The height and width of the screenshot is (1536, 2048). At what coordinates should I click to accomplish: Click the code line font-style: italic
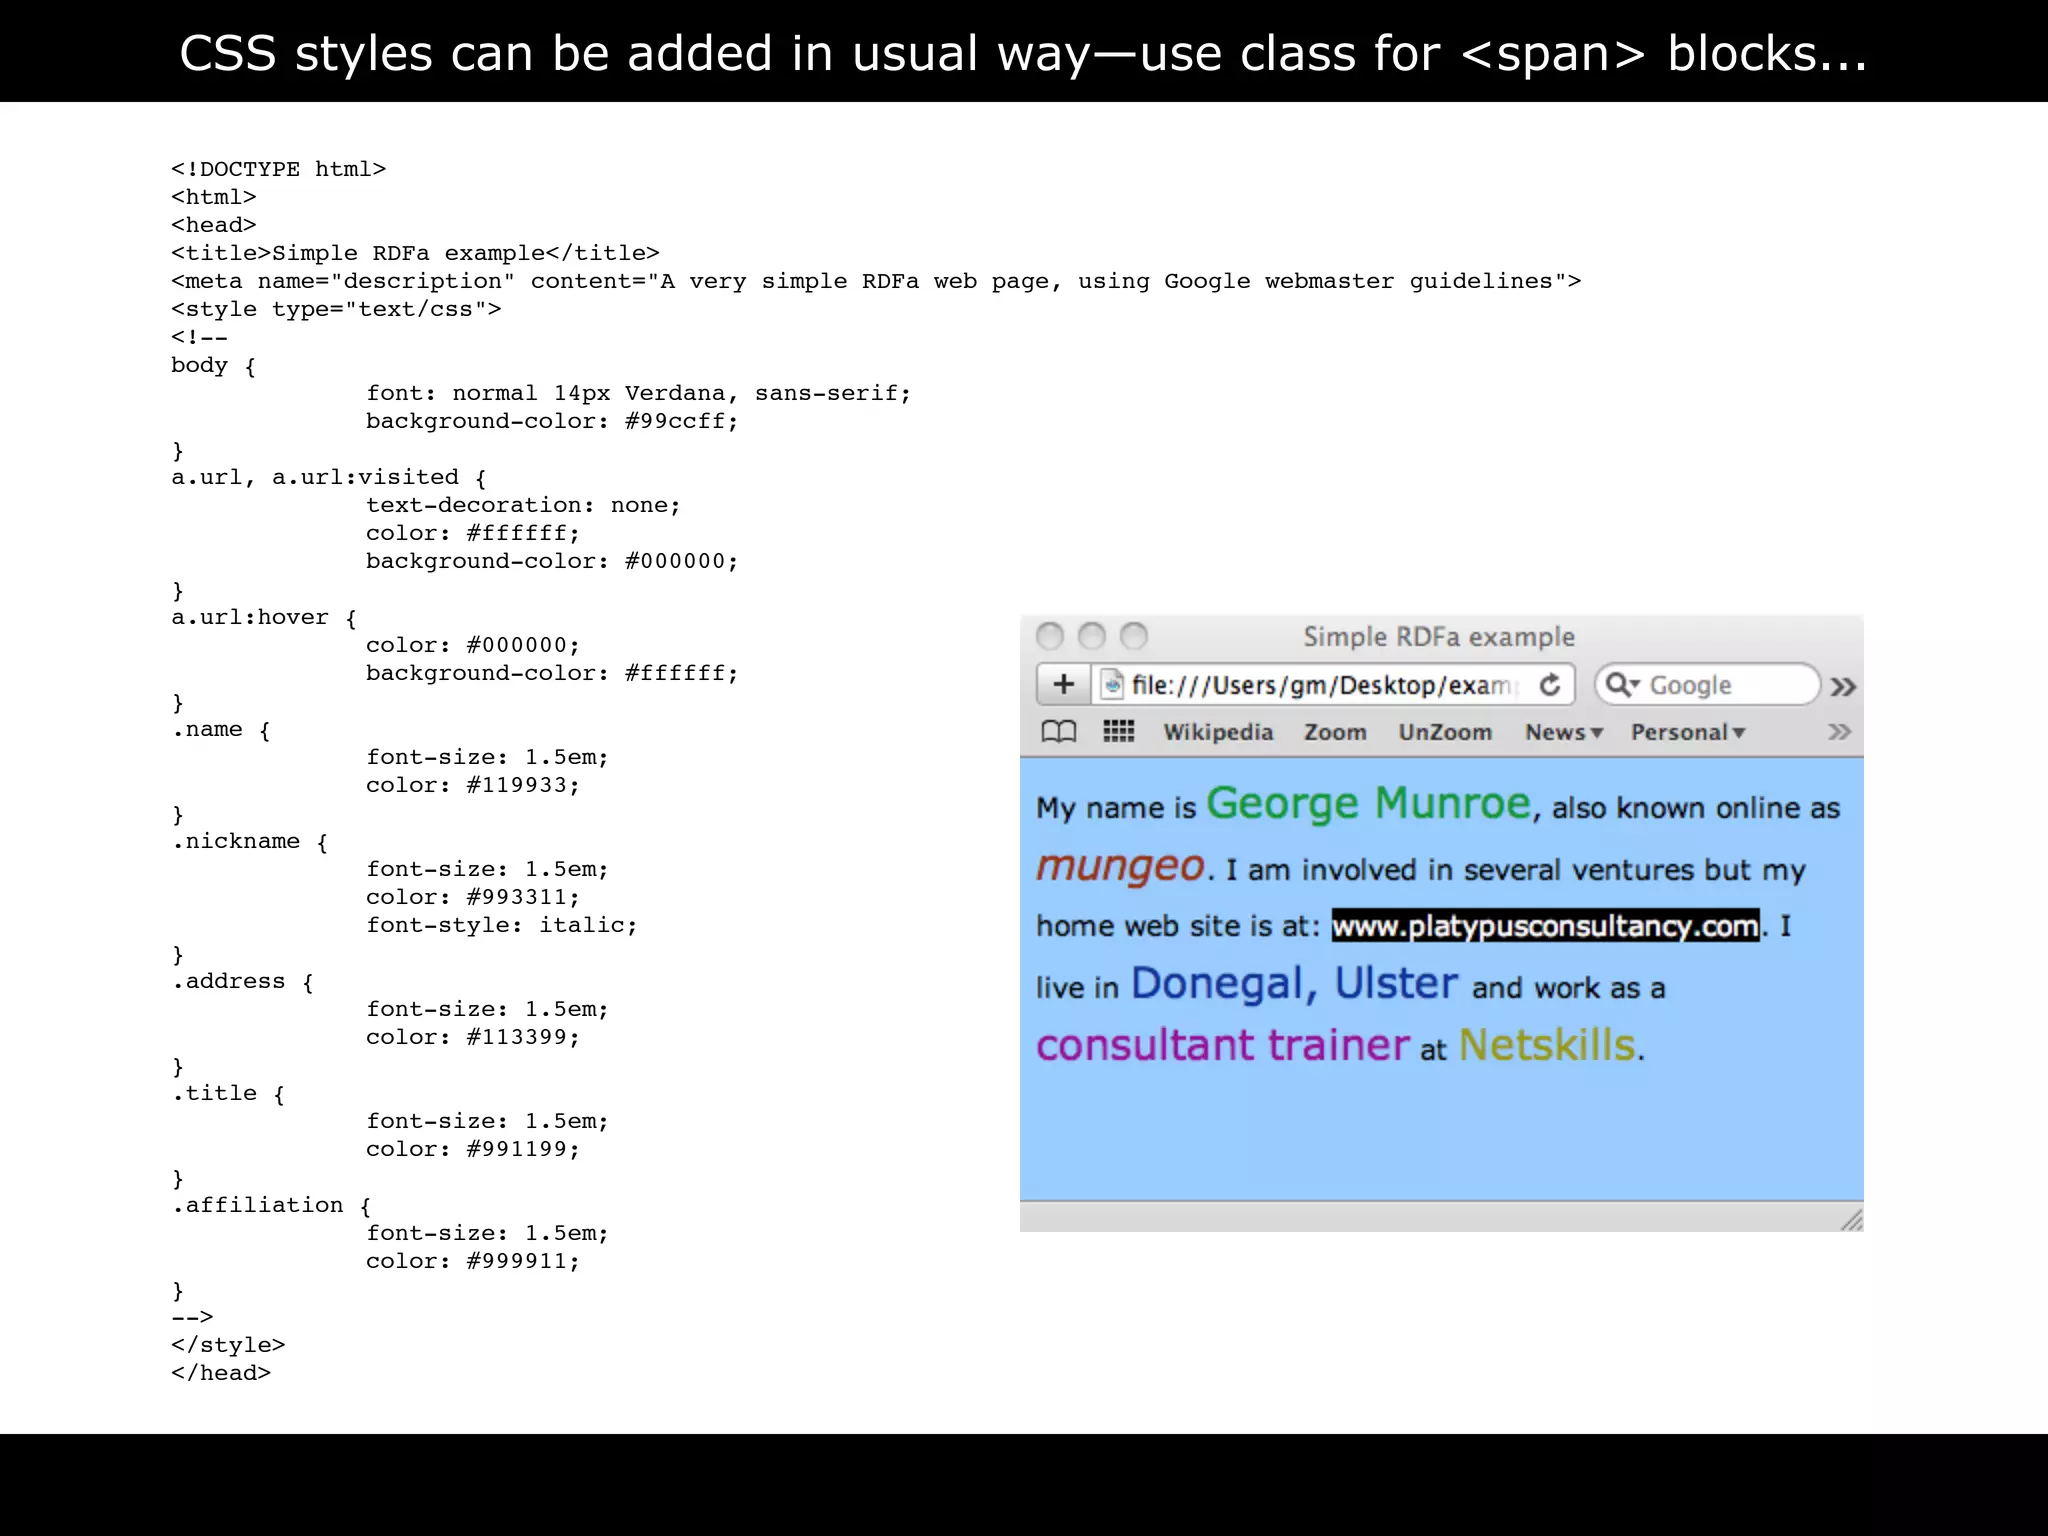pos(502,925)
